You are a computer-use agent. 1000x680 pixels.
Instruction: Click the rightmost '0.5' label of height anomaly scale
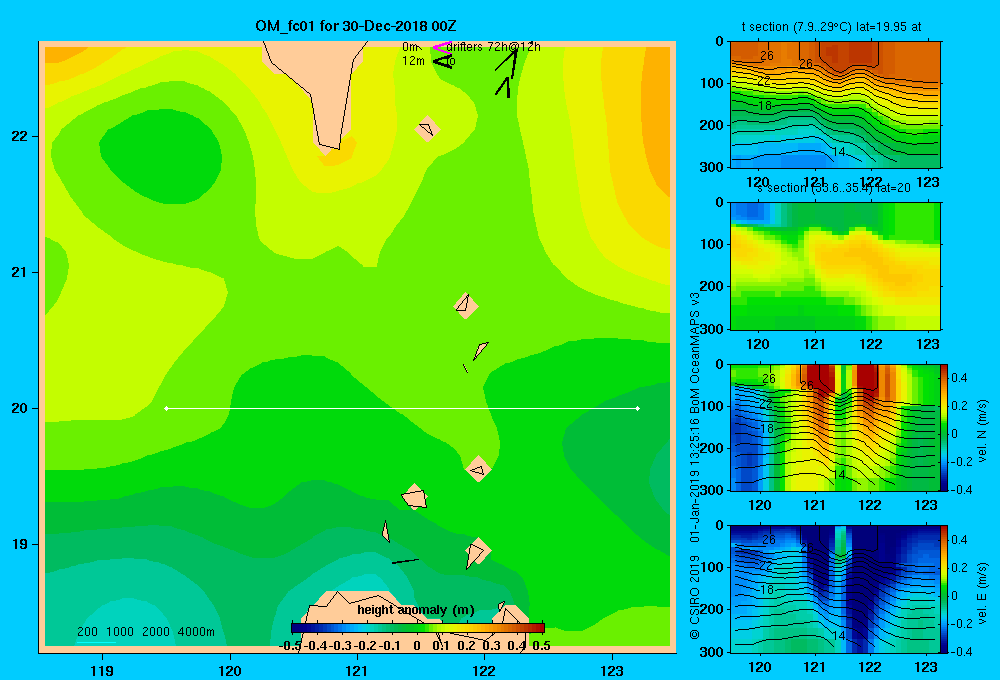(541, 646)
